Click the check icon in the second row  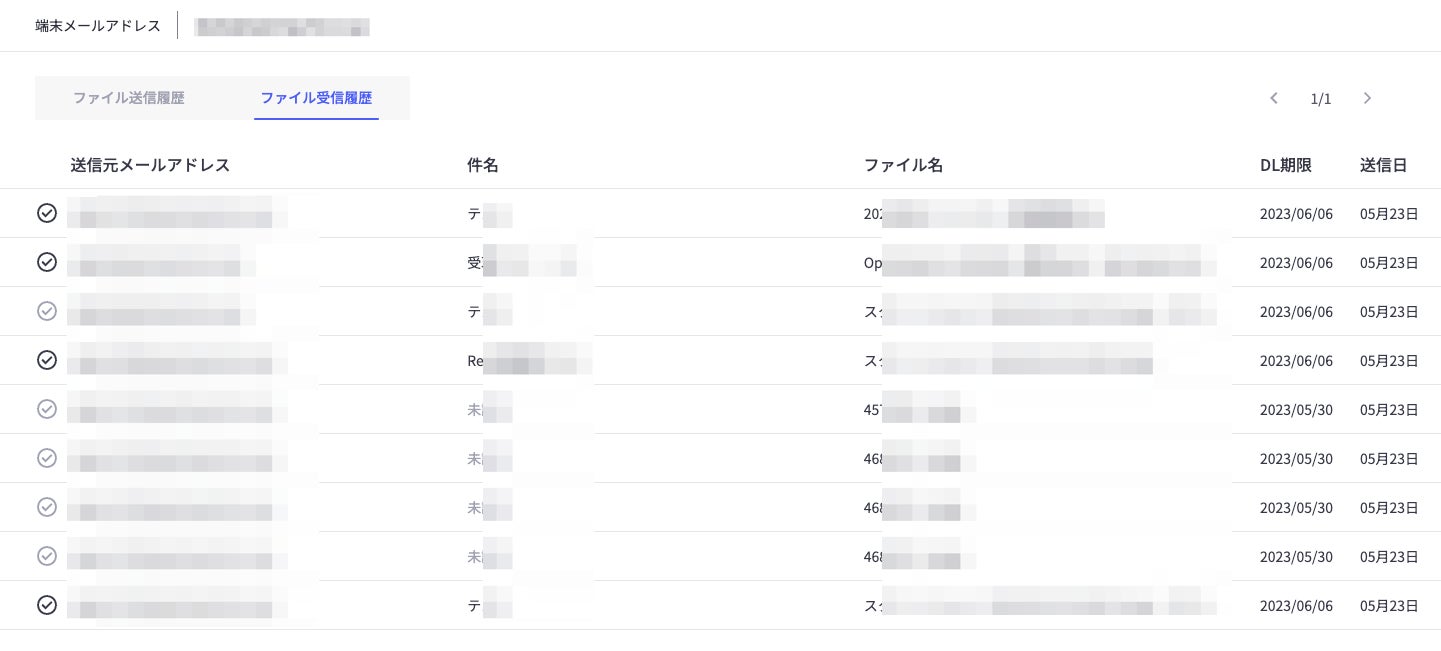[x=47, y=262]
